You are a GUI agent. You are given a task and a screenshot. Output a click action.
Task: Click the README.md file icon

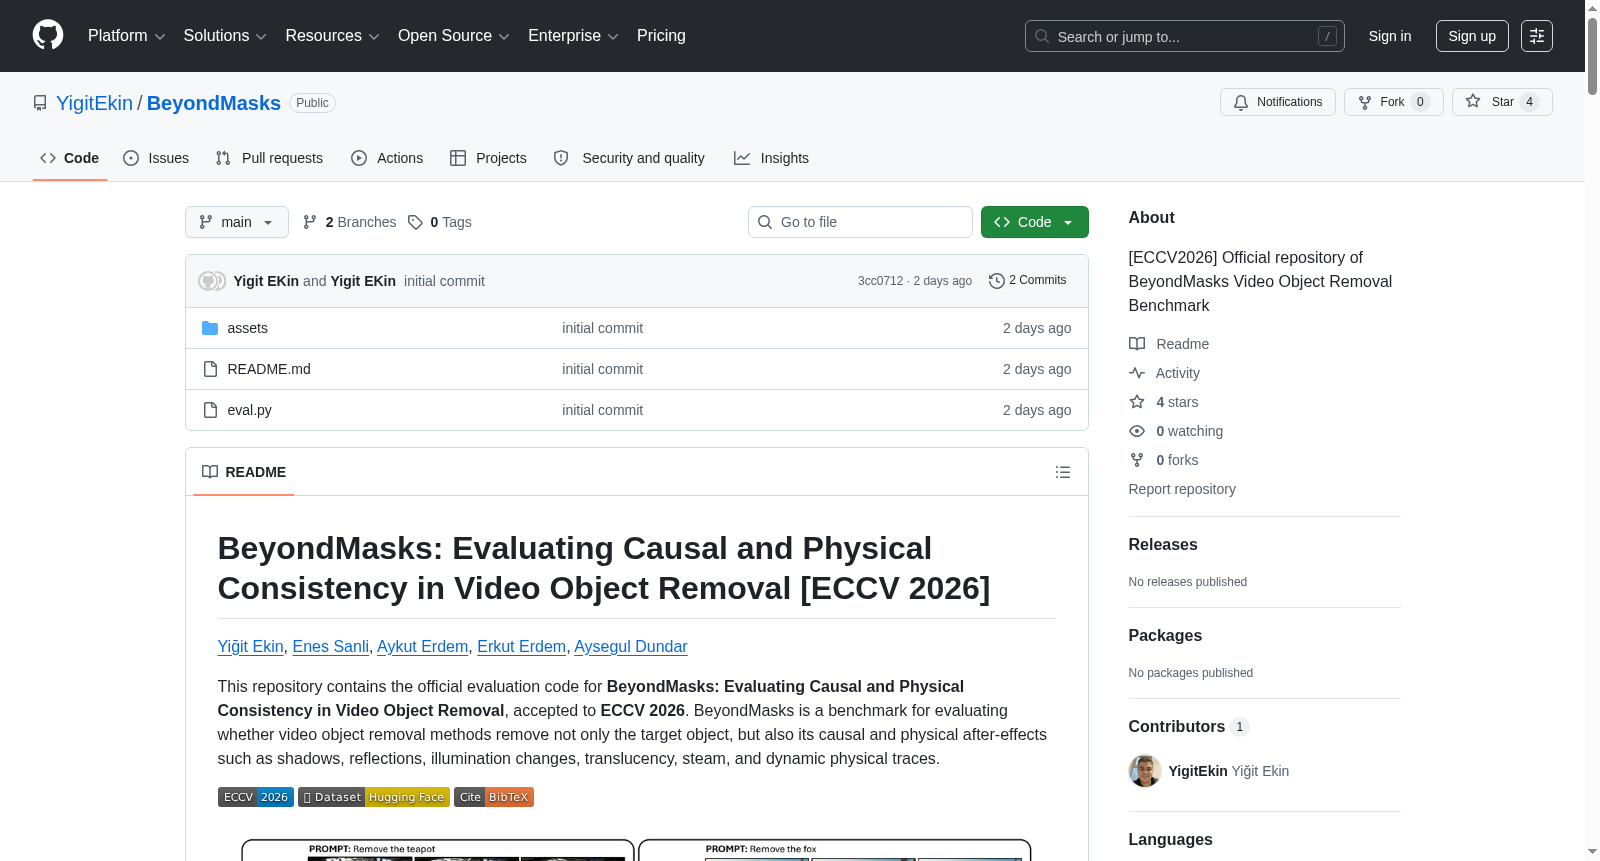click(210, 369)
